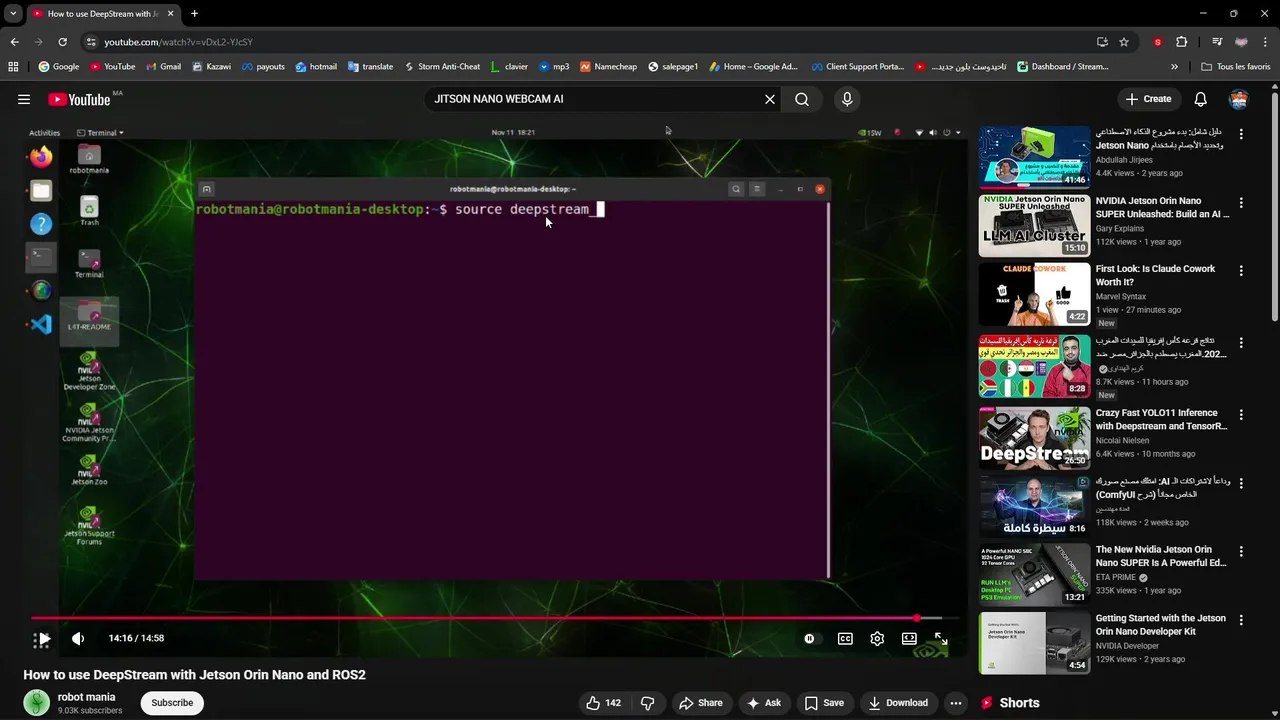This screenshot has height=720, width=1280.
Task: Save video to a playlist
Action: point(825,703)
